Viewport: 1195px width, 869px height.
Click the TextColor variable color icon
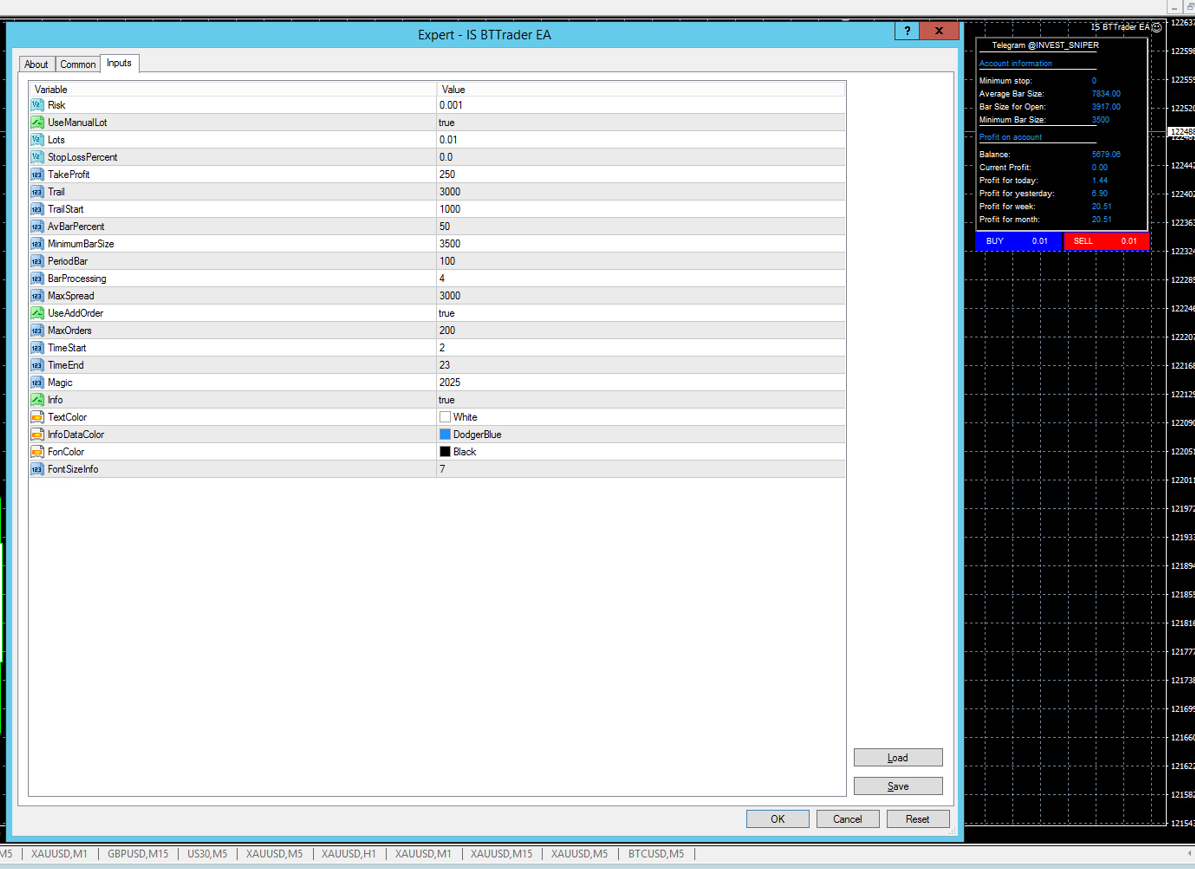pyautogui.click(x=37, y=417)
